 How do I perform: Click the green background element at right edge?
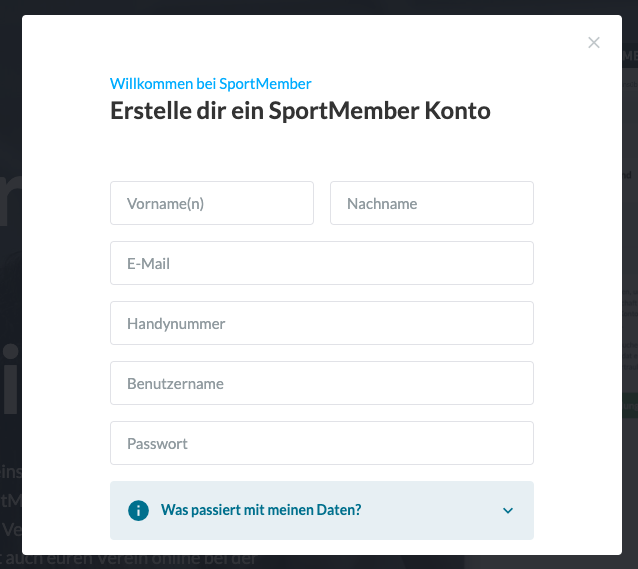(x=630, y=405)
